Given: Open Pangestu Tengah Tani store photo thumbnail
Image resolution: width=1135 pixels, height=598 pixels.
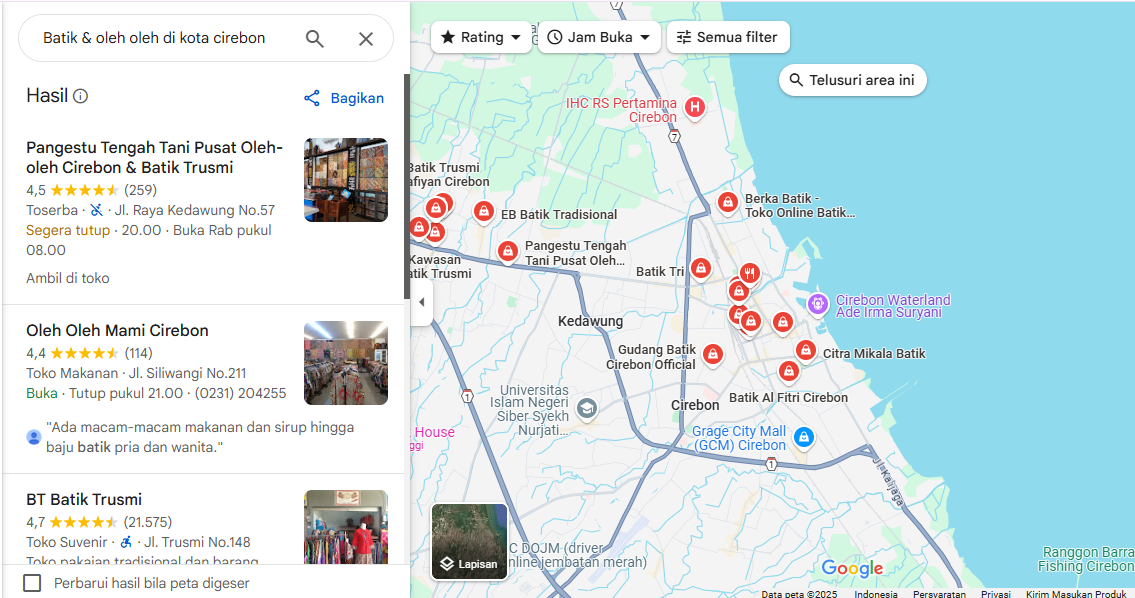Looking at the screenshot, I should [346, 180].
